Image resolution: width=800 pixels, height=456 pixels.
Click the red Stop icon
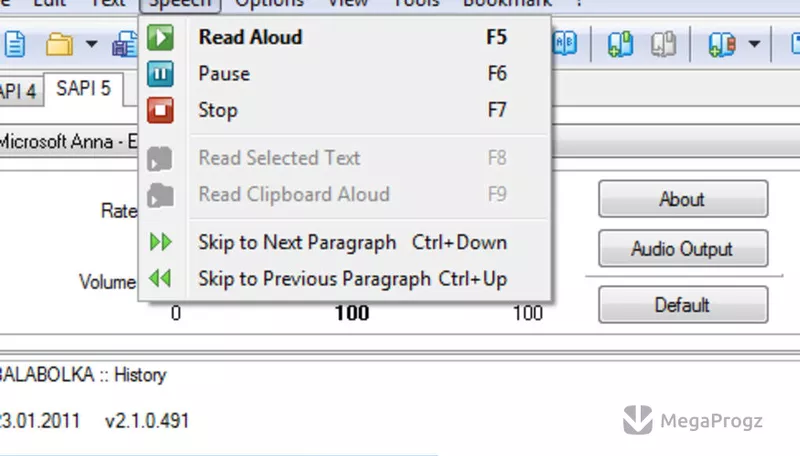click(160, 111)
